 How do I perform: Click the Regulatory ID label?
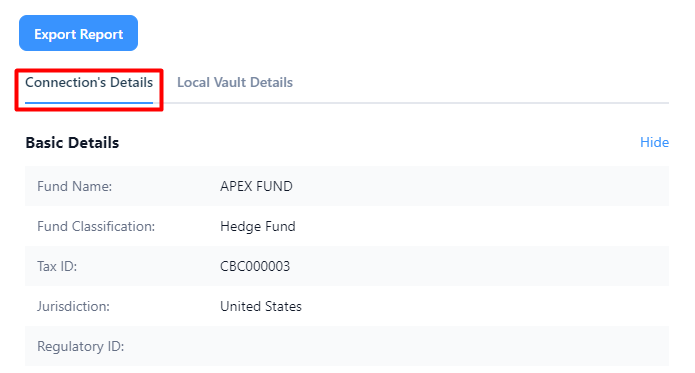81,346
